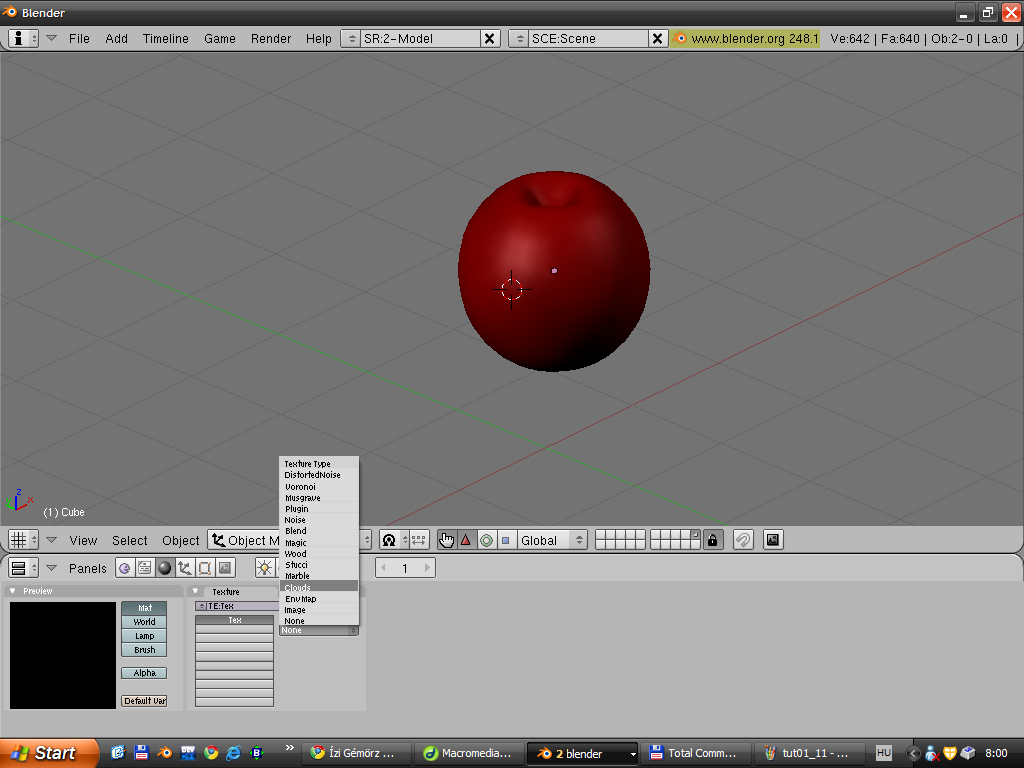The width and height of the screenshot is (1024, 768).
Task: Select the rotate manipulator ring icon
Action: (x=486, y=540)
